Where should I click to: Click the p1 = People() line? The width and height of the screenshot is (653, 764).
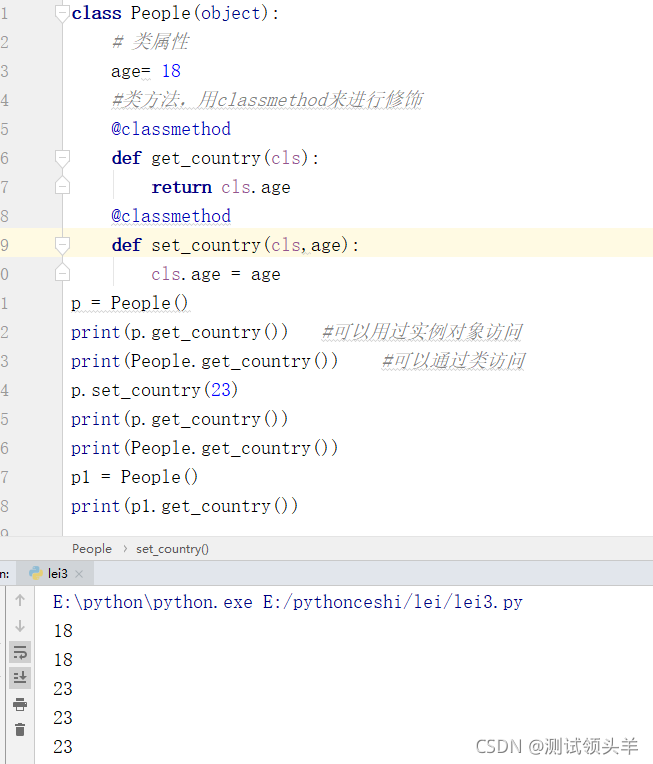[135, 477]
